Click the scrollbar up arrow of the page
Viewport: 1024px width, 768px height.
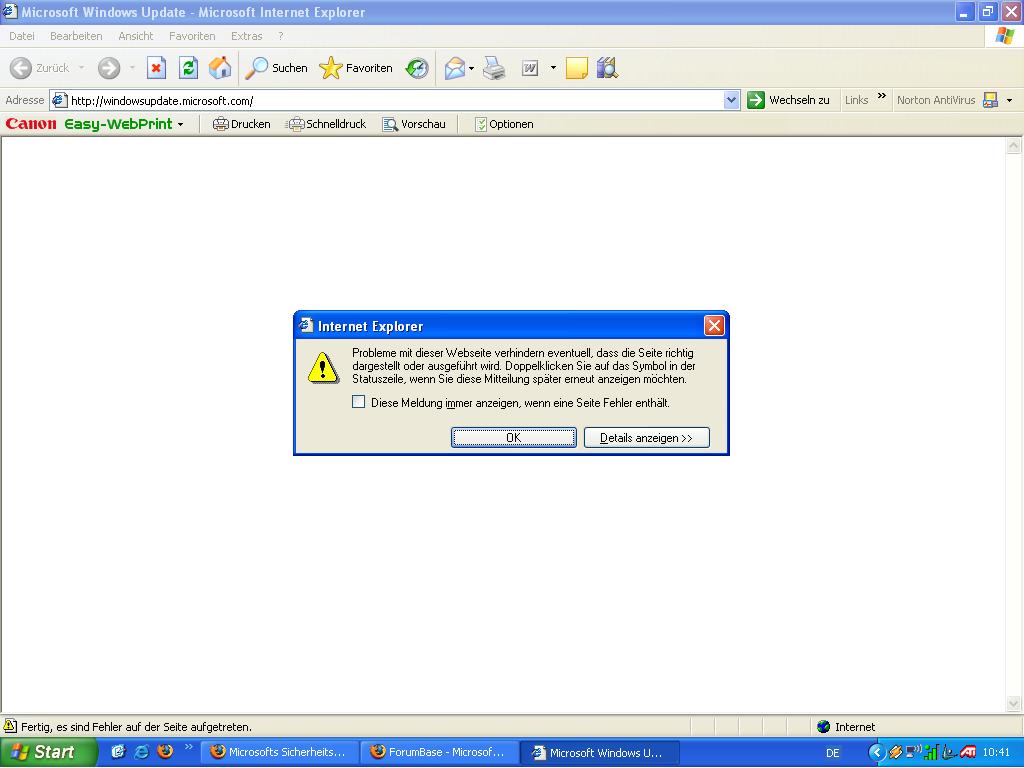coord(1014,146)
